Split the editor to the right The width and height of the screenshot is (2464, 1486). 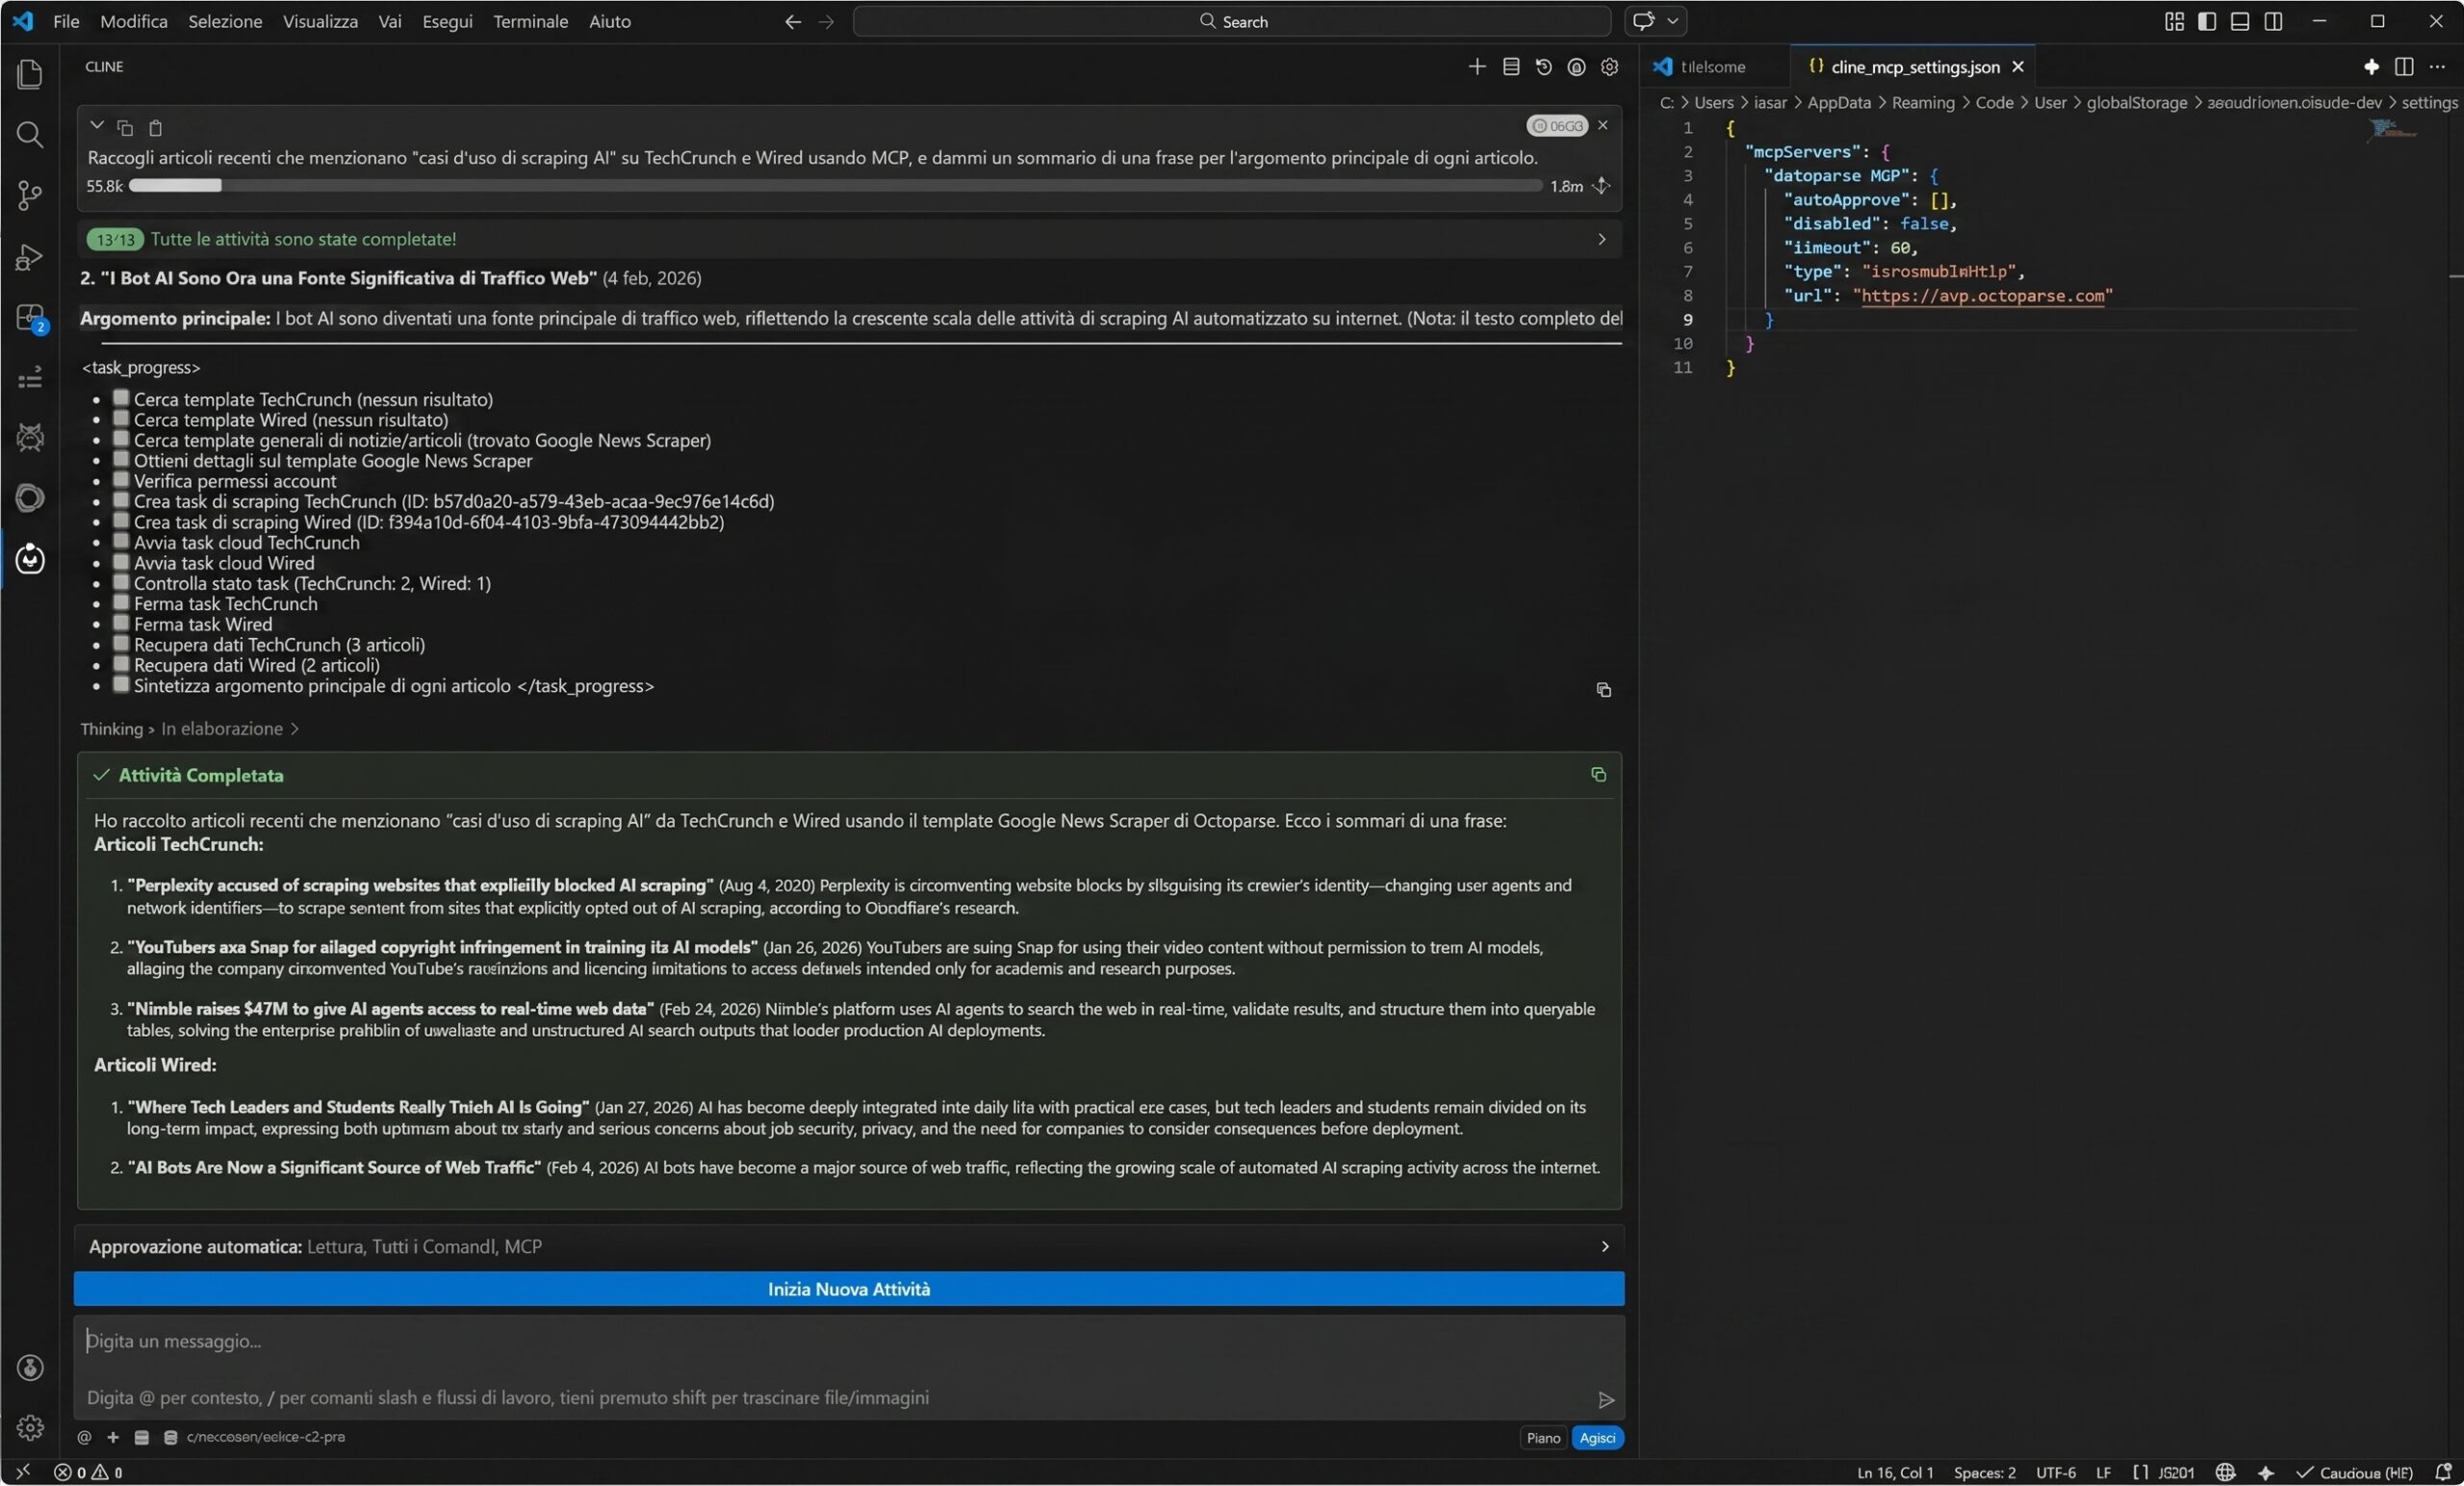(2404, 67)
